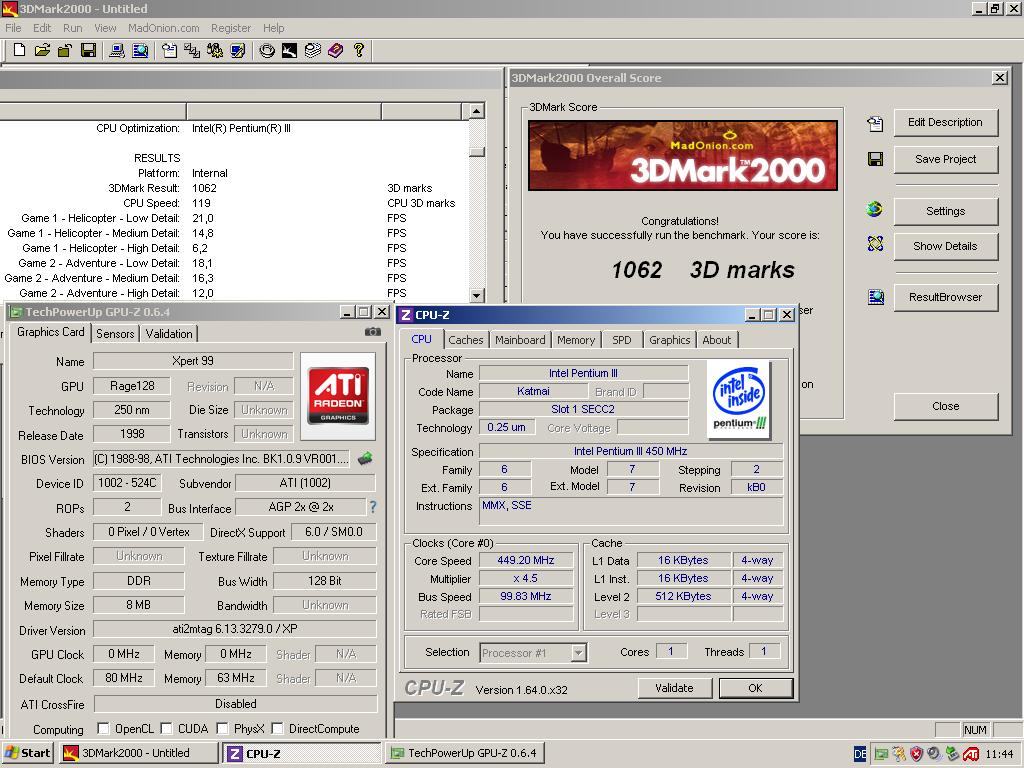Viewport: 1024px width, 768px height.
Task: Open the Register menu
Action: (231, 28)
